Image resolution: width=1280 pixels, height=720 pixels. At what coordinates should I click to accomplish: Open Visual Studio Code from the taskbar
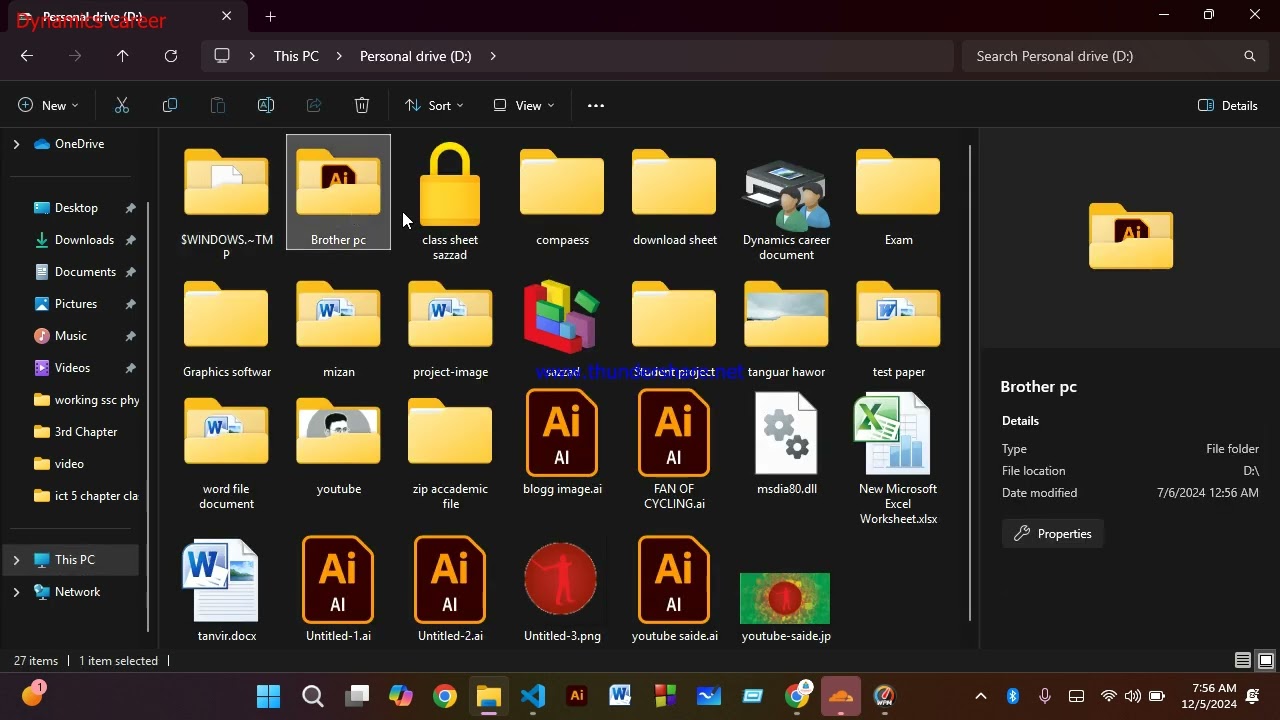533,696
